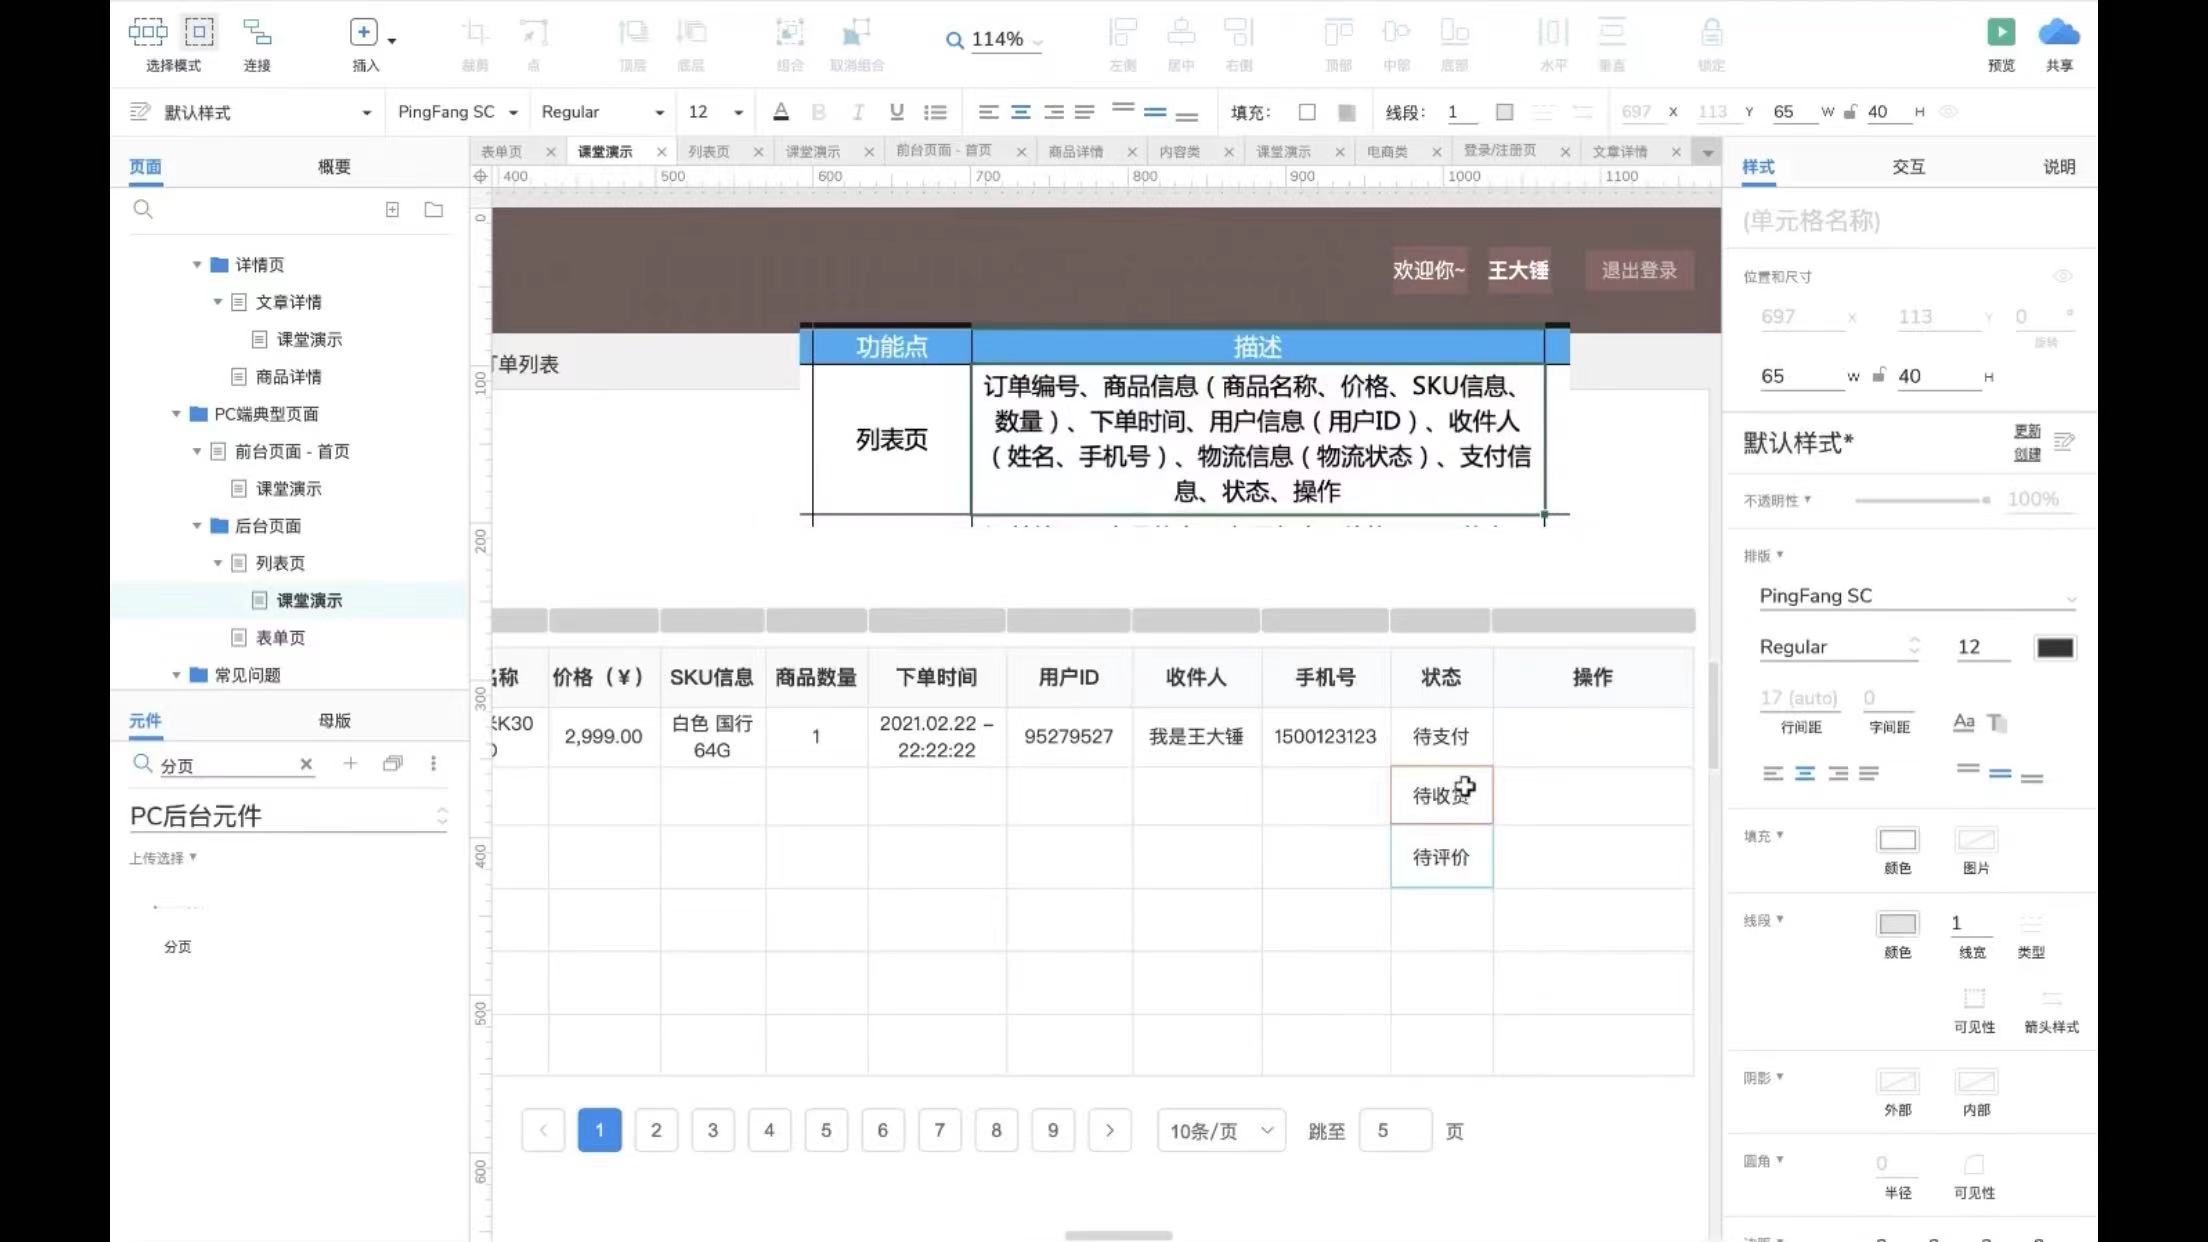Go to pagination page 5

[x=826, y=1130]
